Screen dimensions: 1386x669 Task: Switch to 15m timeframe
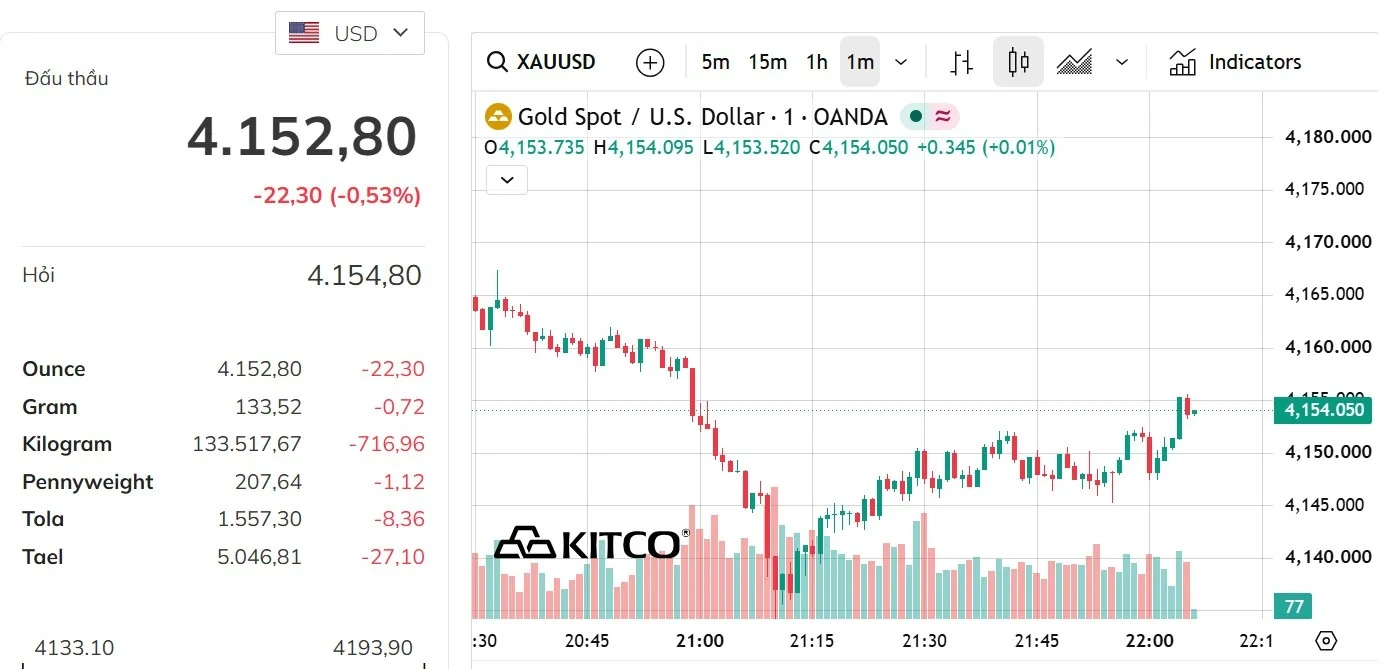pos(767,62)
